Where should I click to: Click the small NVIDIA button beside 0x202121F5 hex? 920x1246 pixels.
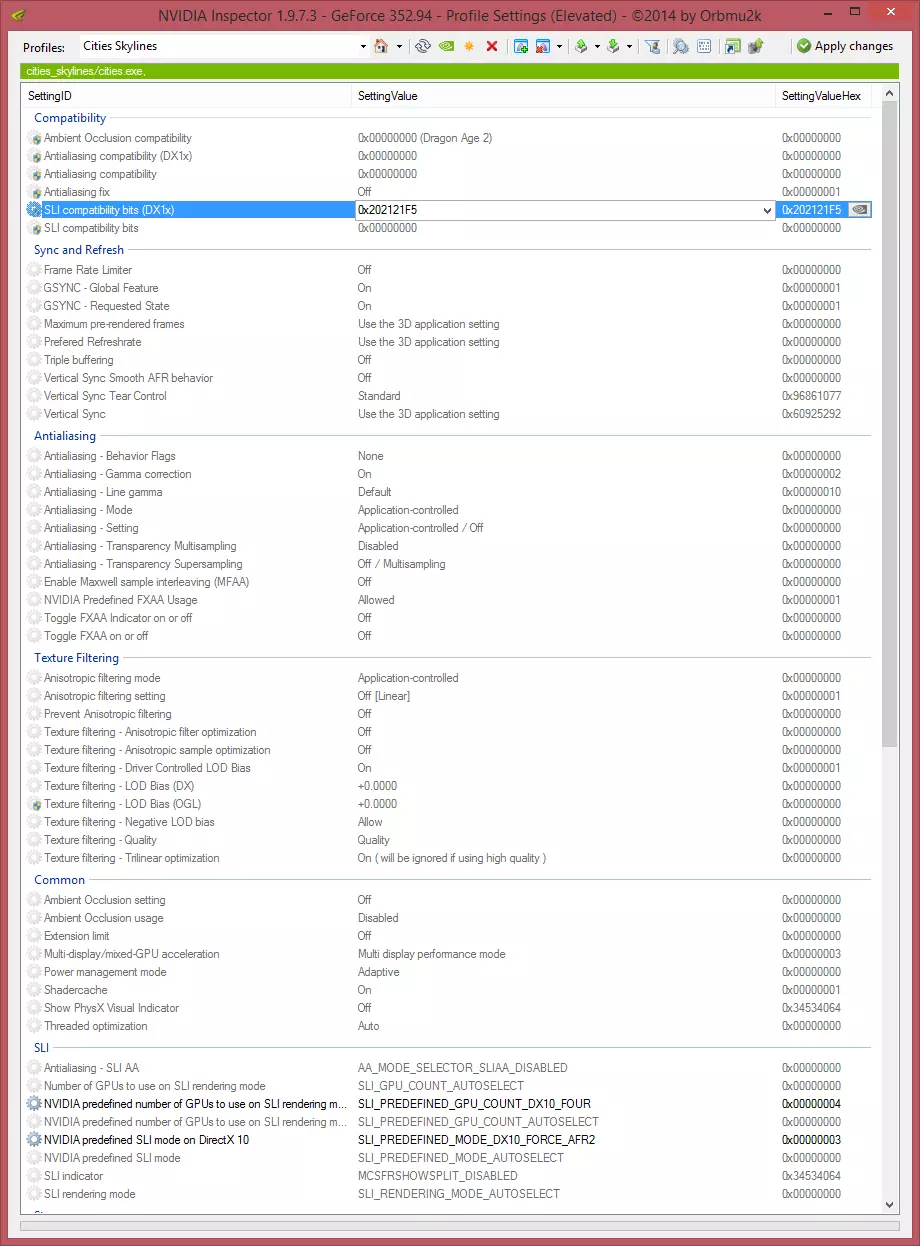859,210
